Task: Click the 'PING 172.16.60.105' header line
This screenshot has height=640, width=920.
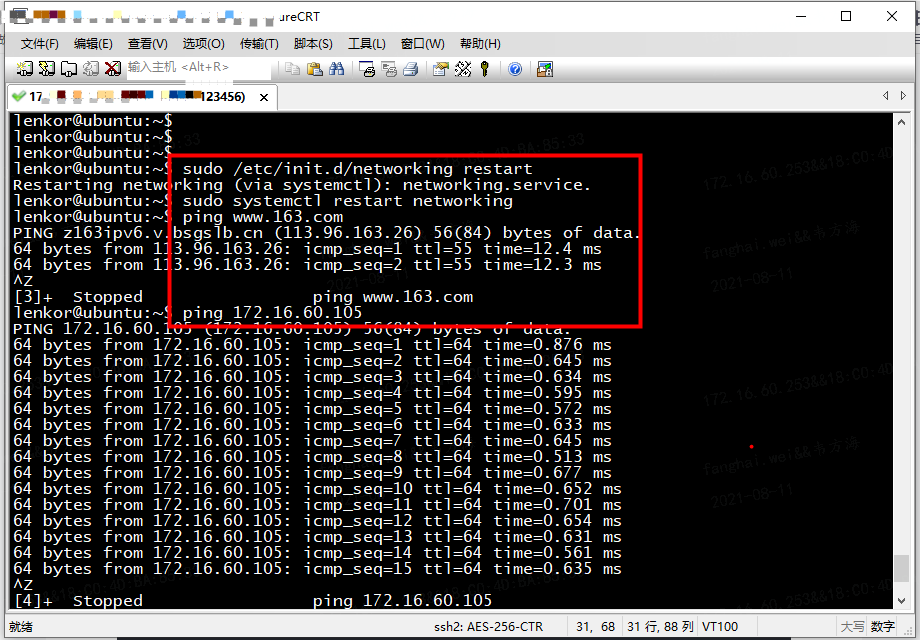Action: pyautogui.click(x=292, y=329)
